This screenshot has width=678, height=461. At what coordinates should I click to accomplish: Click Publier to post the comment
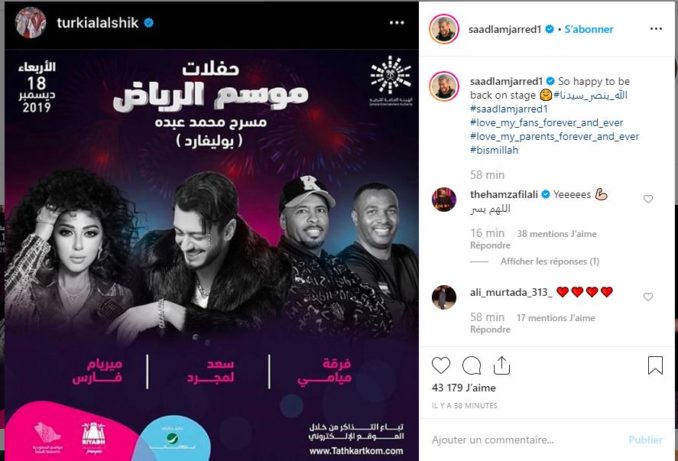point(645,440)
